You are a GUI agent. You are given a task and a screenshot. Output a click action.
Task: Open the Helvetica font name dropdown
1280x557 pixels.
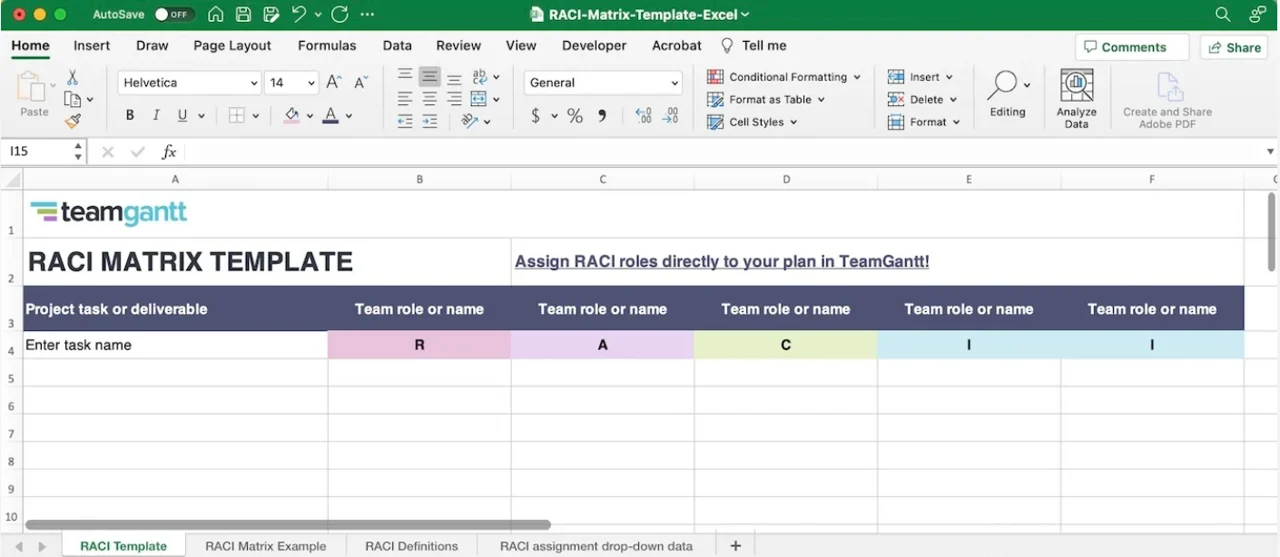pyautogui.click(x=190, y=83)
